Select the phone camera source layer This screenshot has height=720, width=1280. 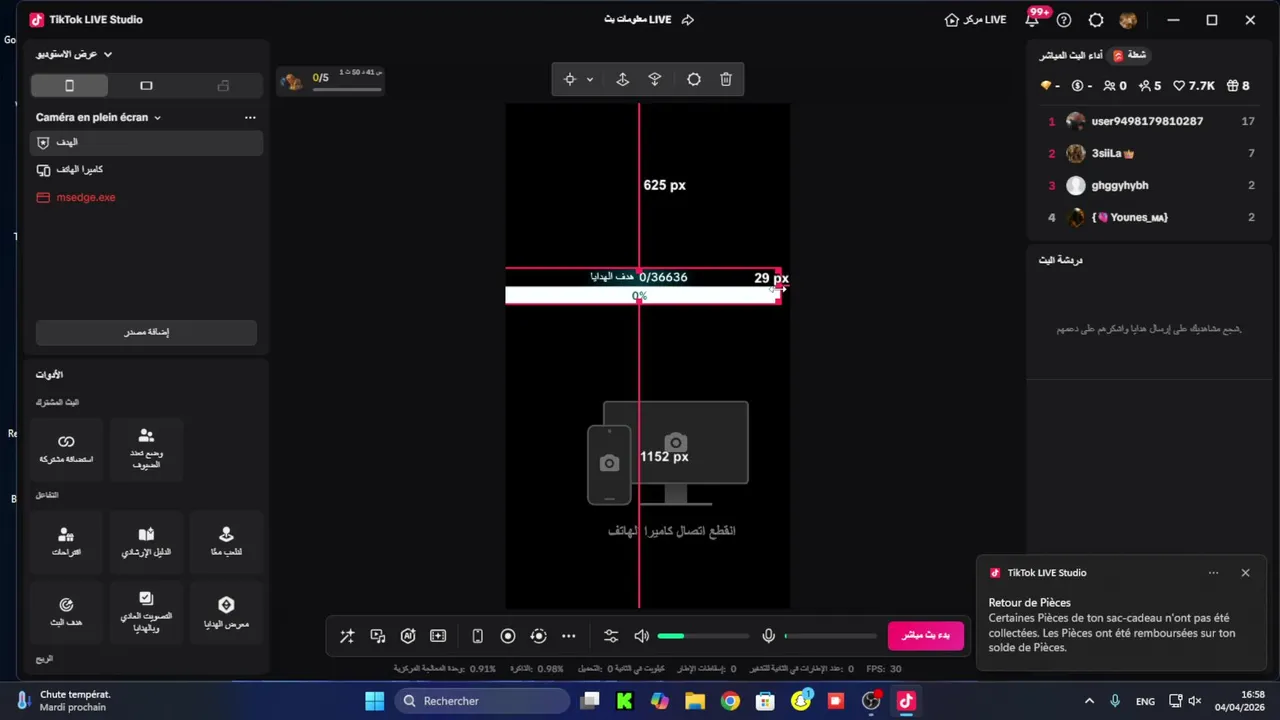tap(146, 170)
